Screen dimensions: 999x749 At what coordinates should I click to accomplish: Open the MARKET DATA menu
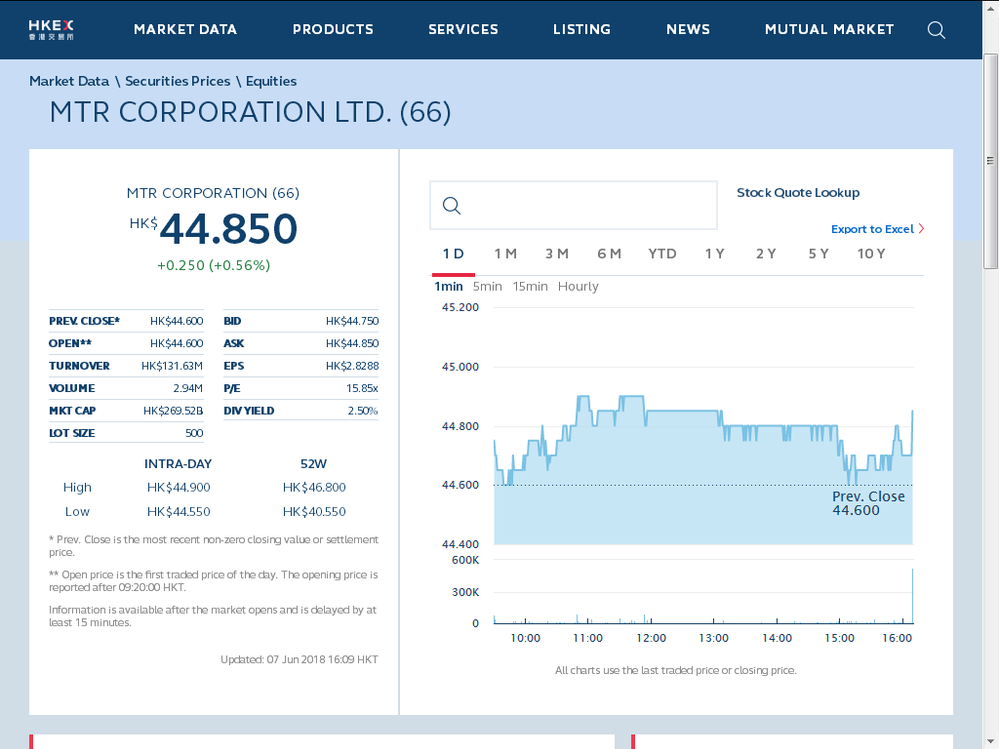(185, 30)
